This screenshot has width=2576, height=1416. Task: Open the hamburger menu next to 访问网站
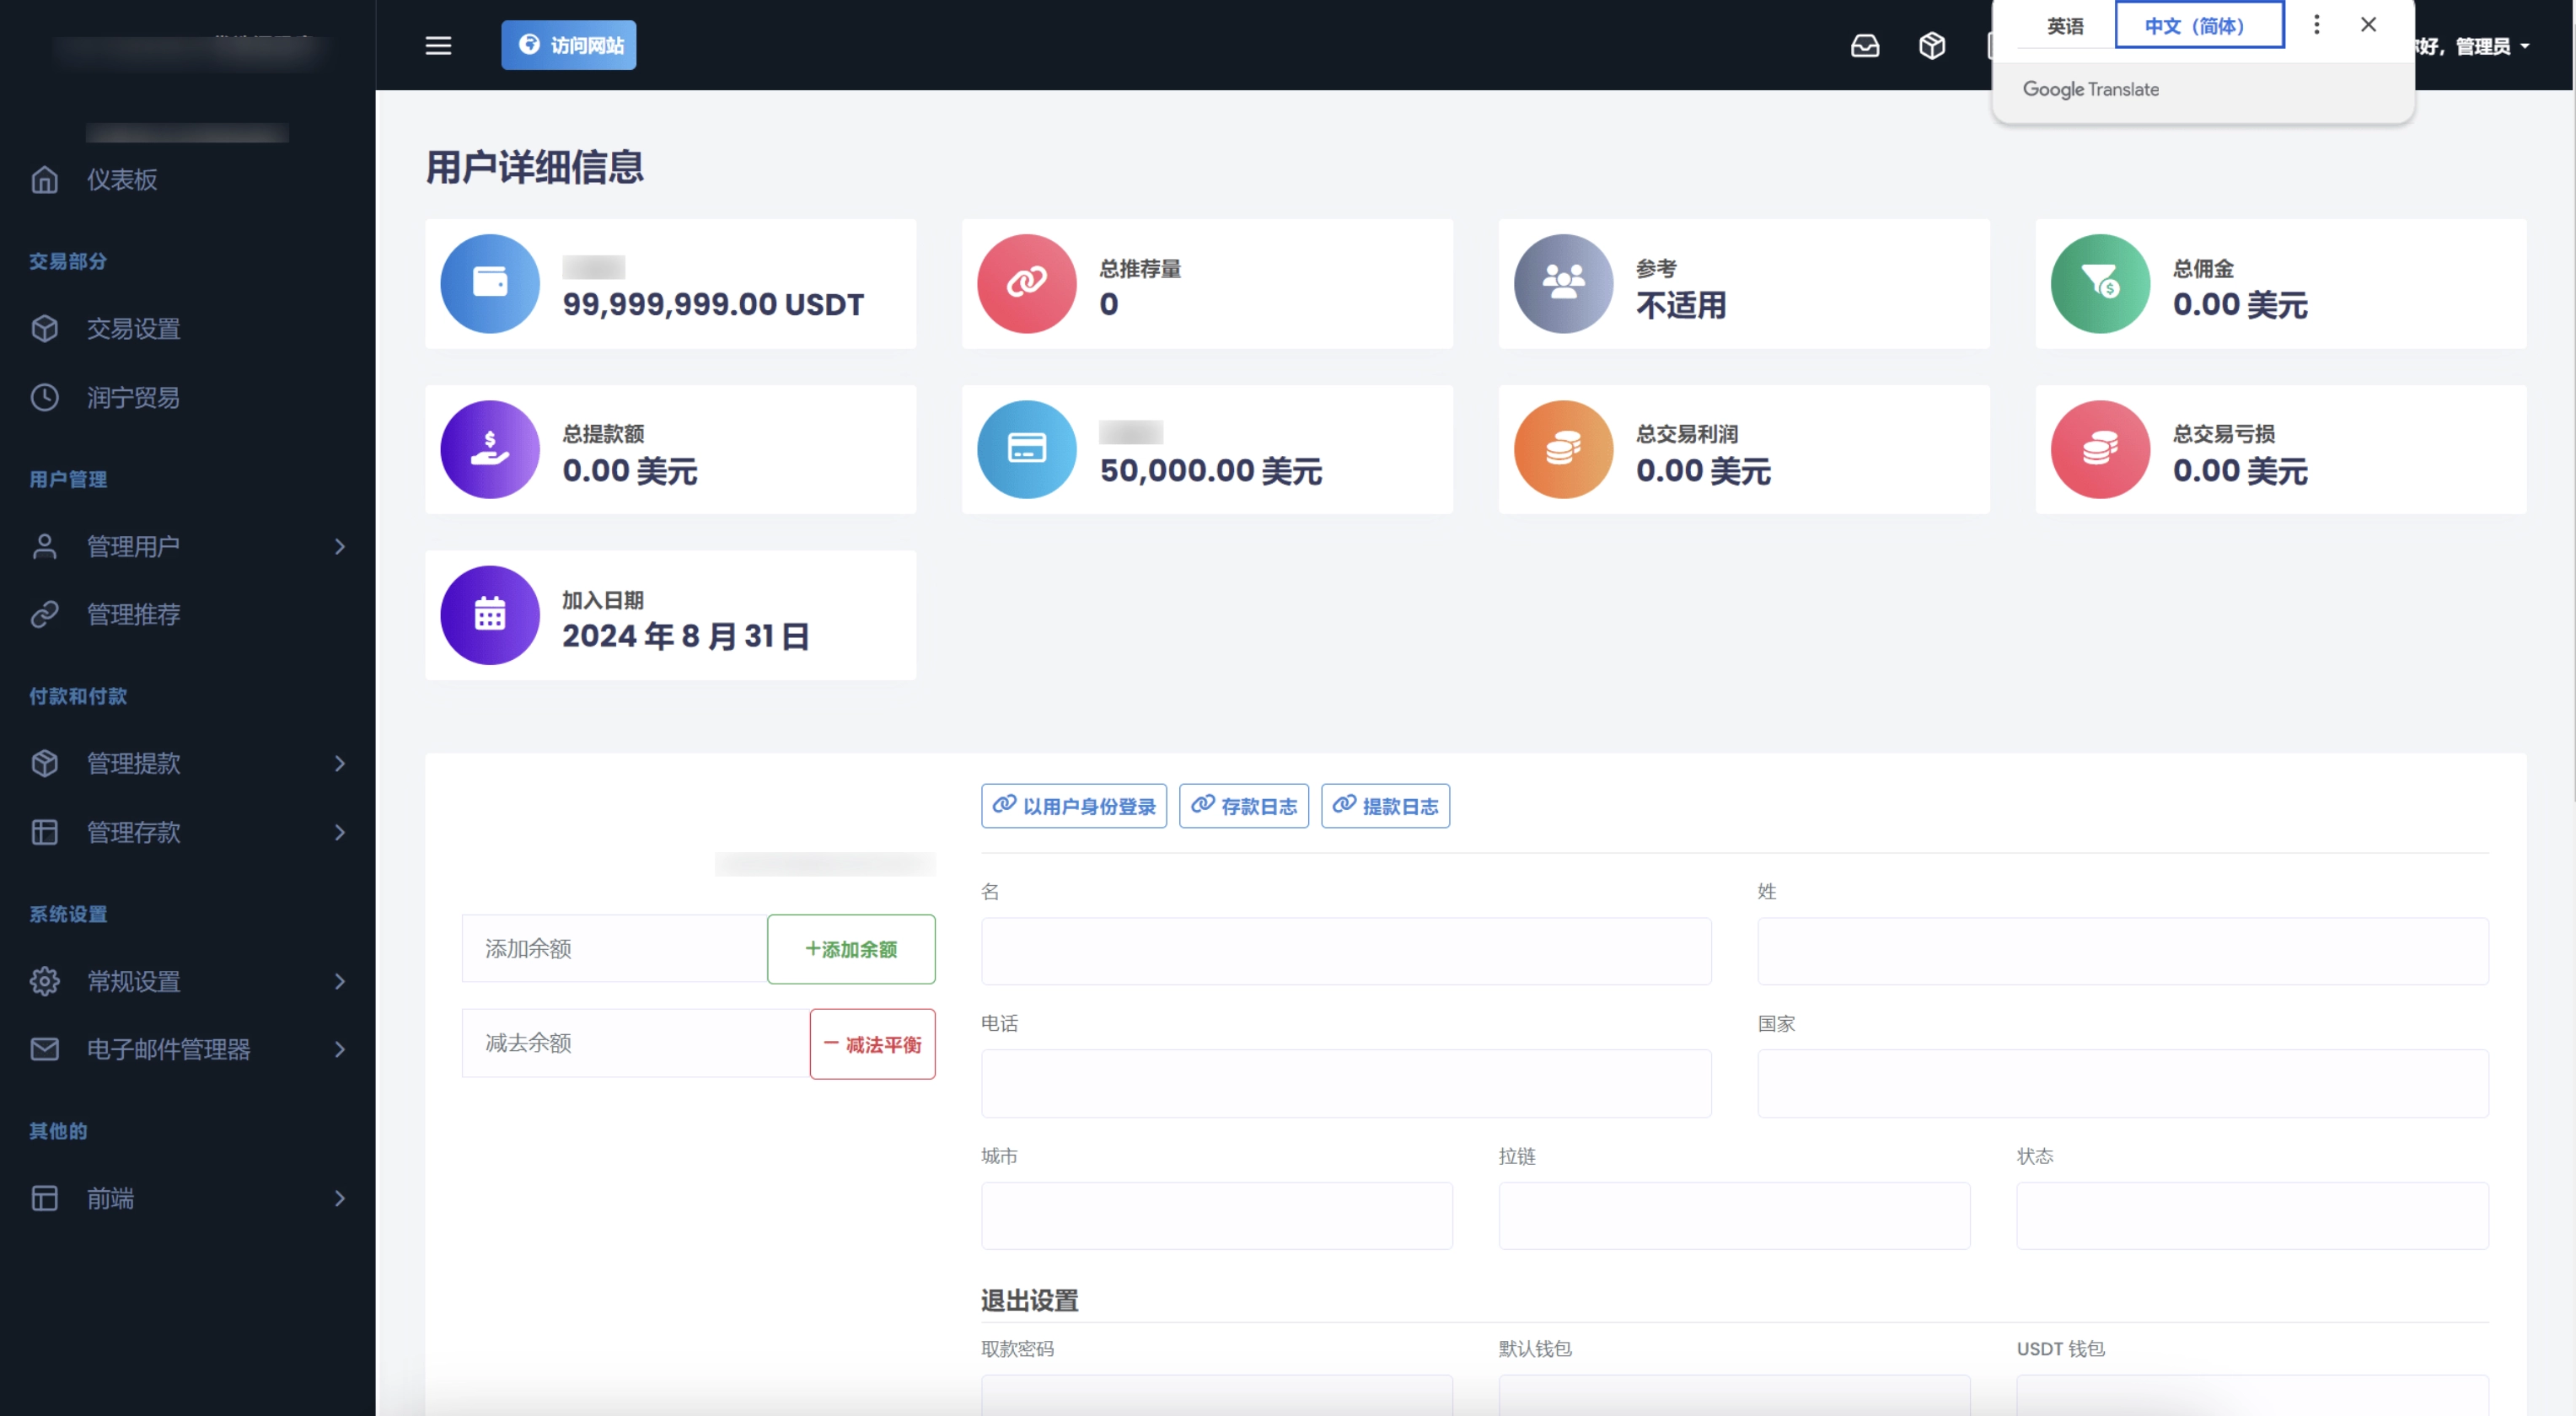(x=438, y=46)
